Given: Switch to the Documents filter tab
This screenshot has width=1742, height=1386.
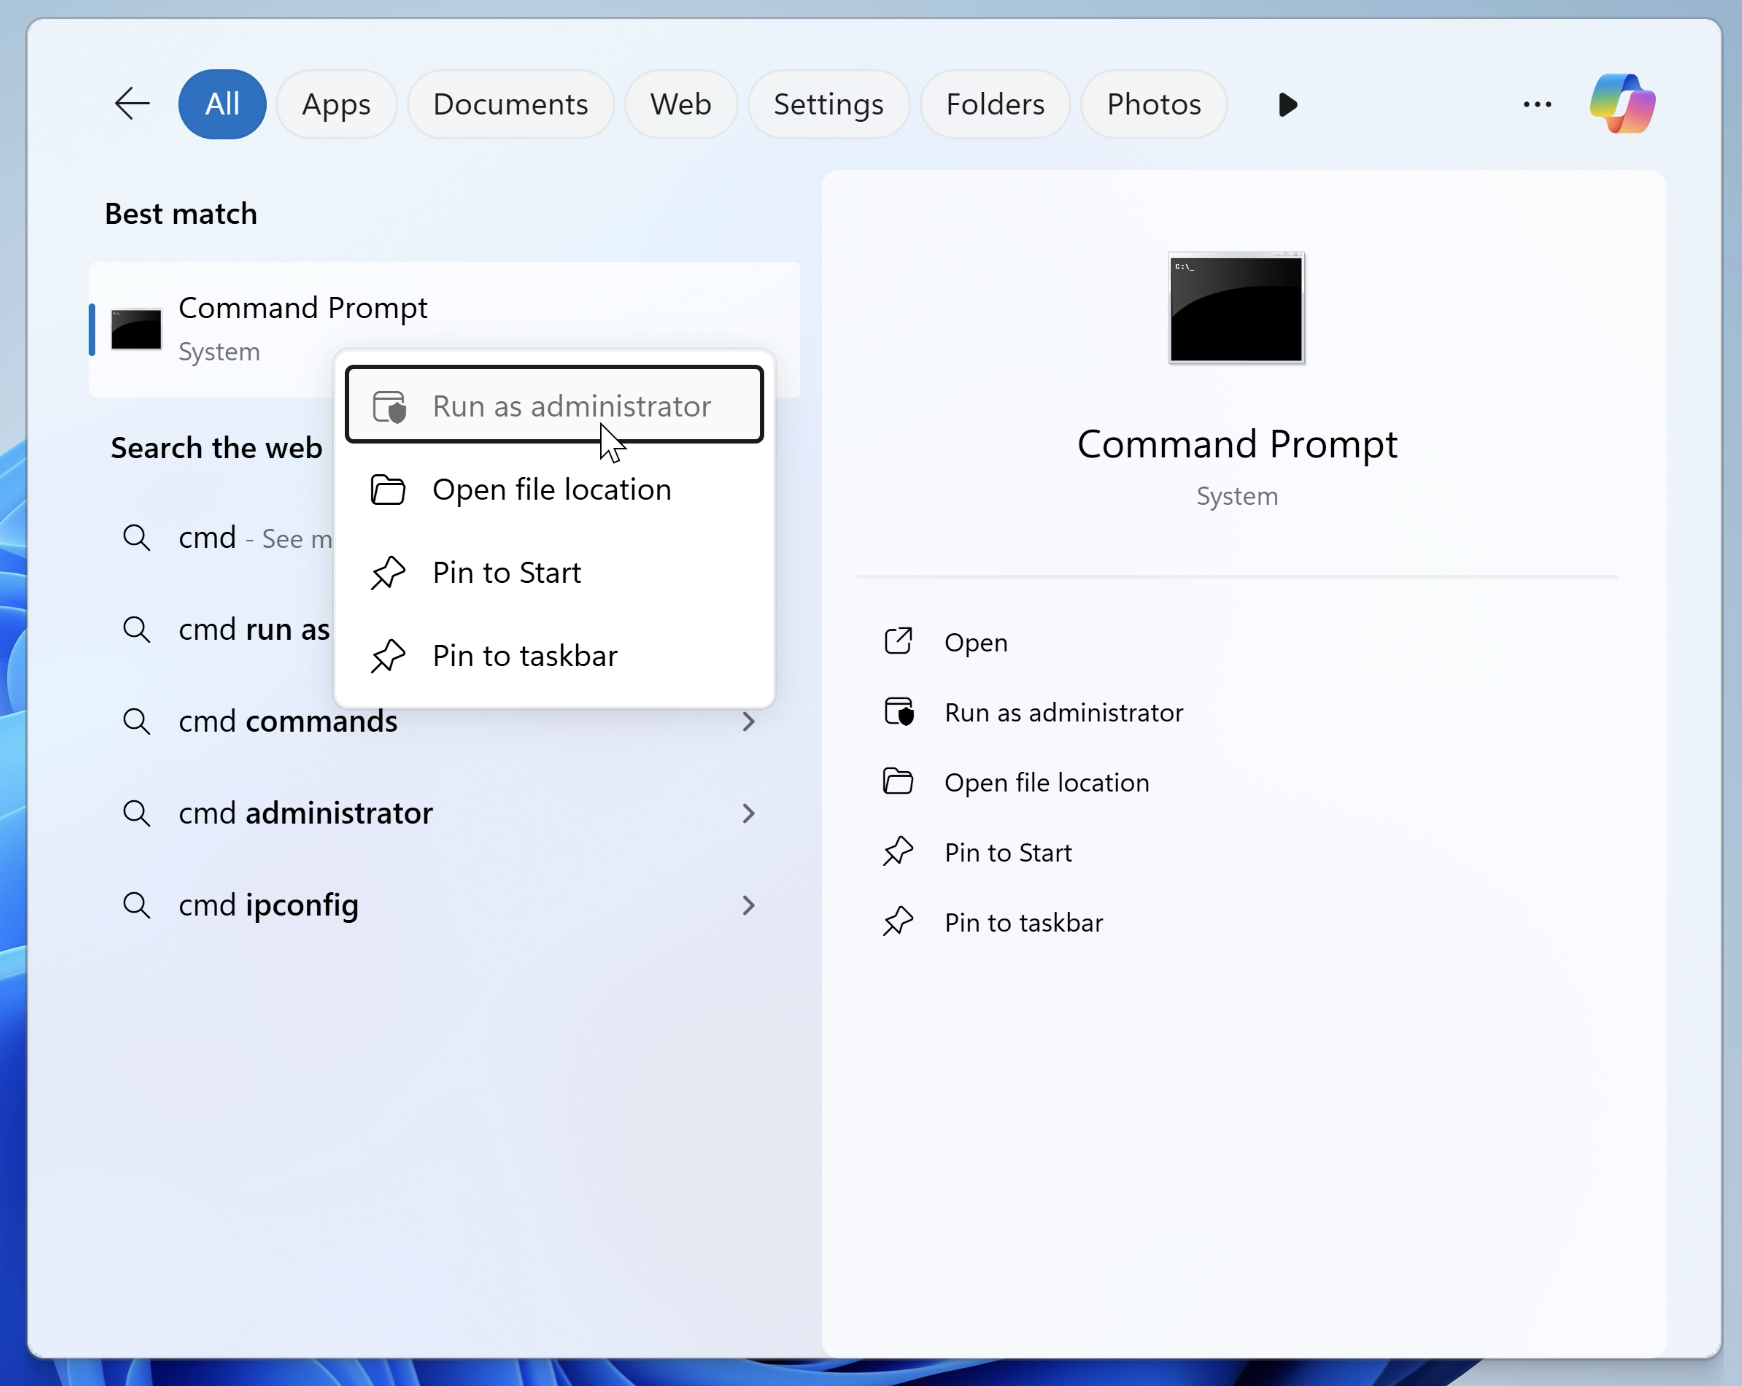Looking at the screenshot, I should pyautogui.click(x=510, y=104).
